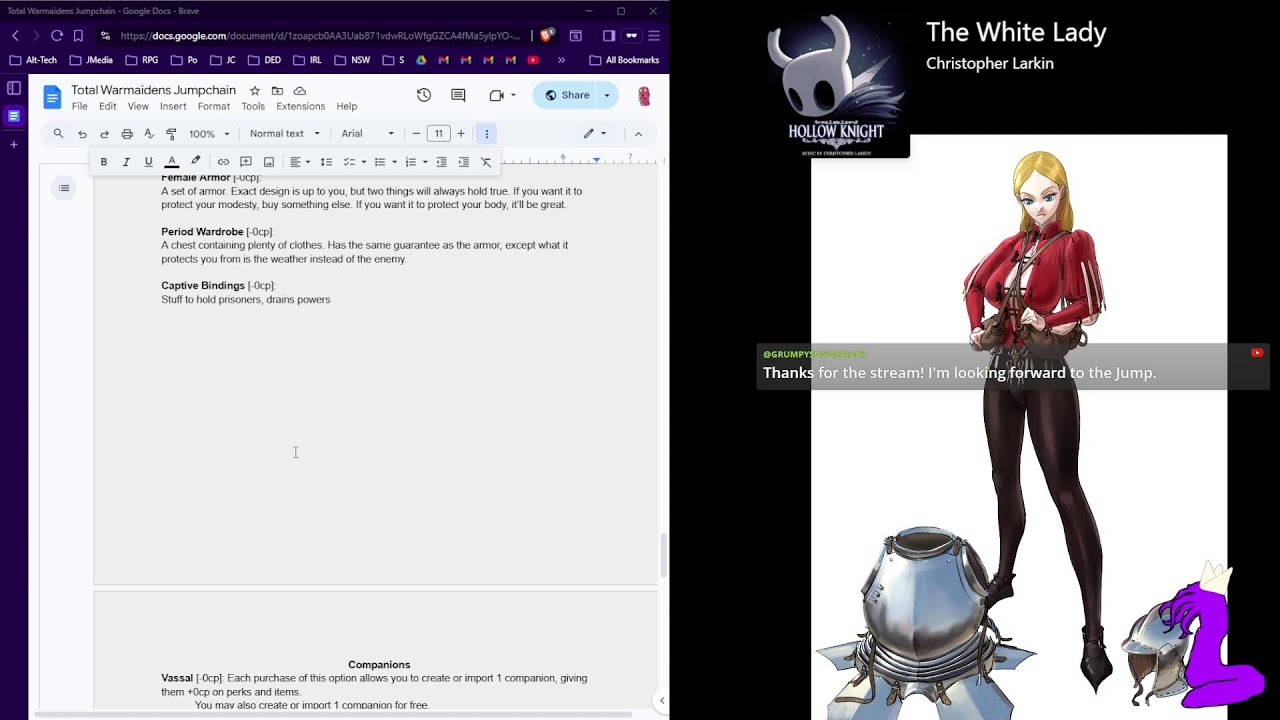Open the 100% zoom dropdown

tap(209, 134)
